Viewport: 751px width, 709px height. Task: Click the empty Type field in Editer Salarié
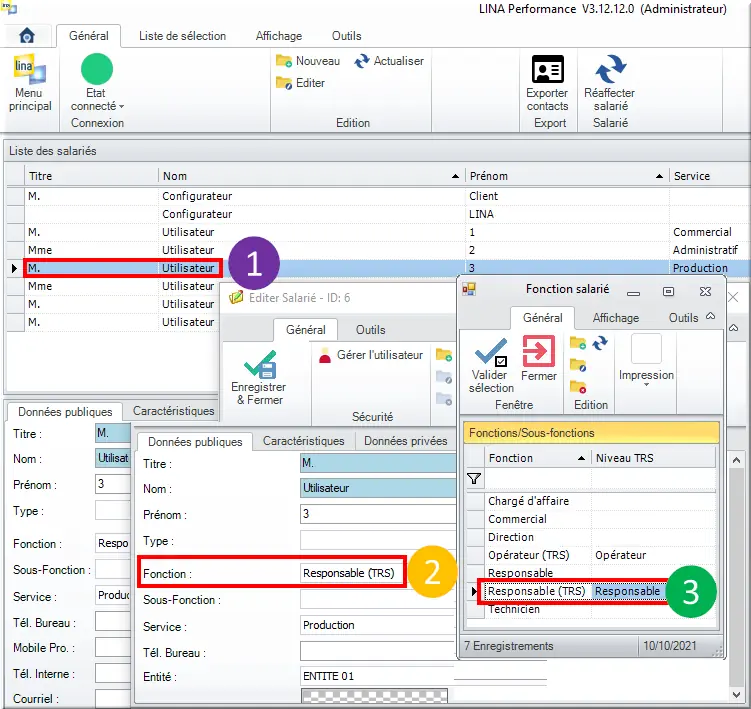[378, 540]
